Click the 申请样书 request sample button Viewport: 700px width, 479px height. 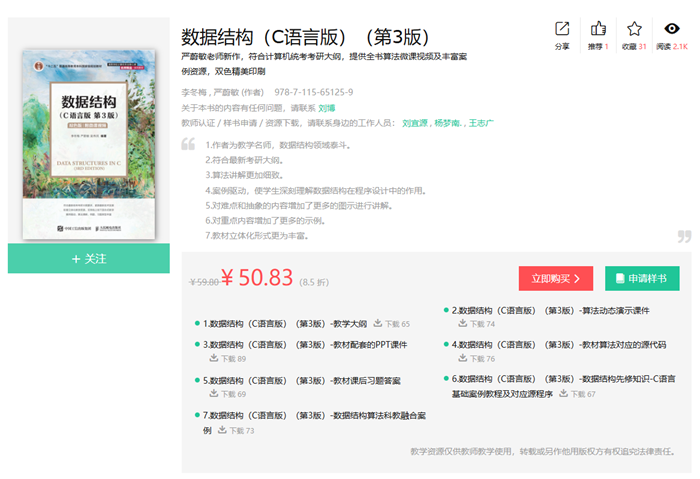(642, 279)
